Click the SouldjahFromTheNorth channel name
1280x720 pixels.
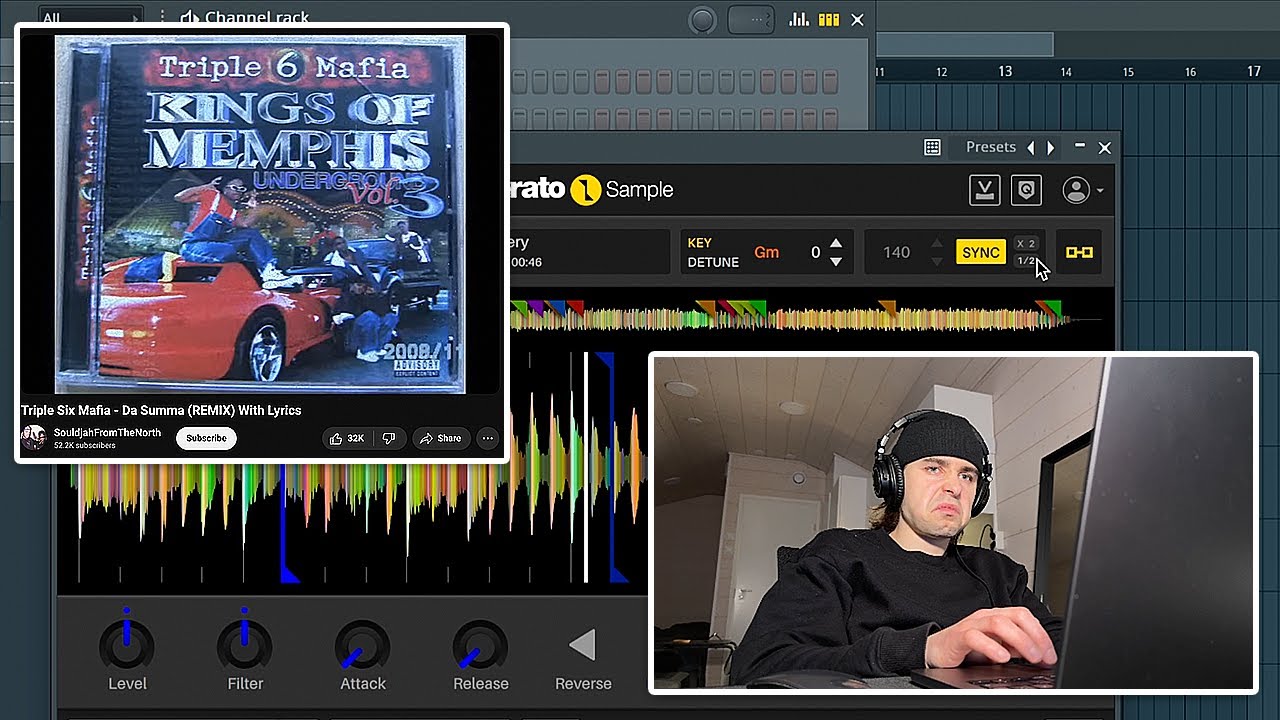(107, 433)
